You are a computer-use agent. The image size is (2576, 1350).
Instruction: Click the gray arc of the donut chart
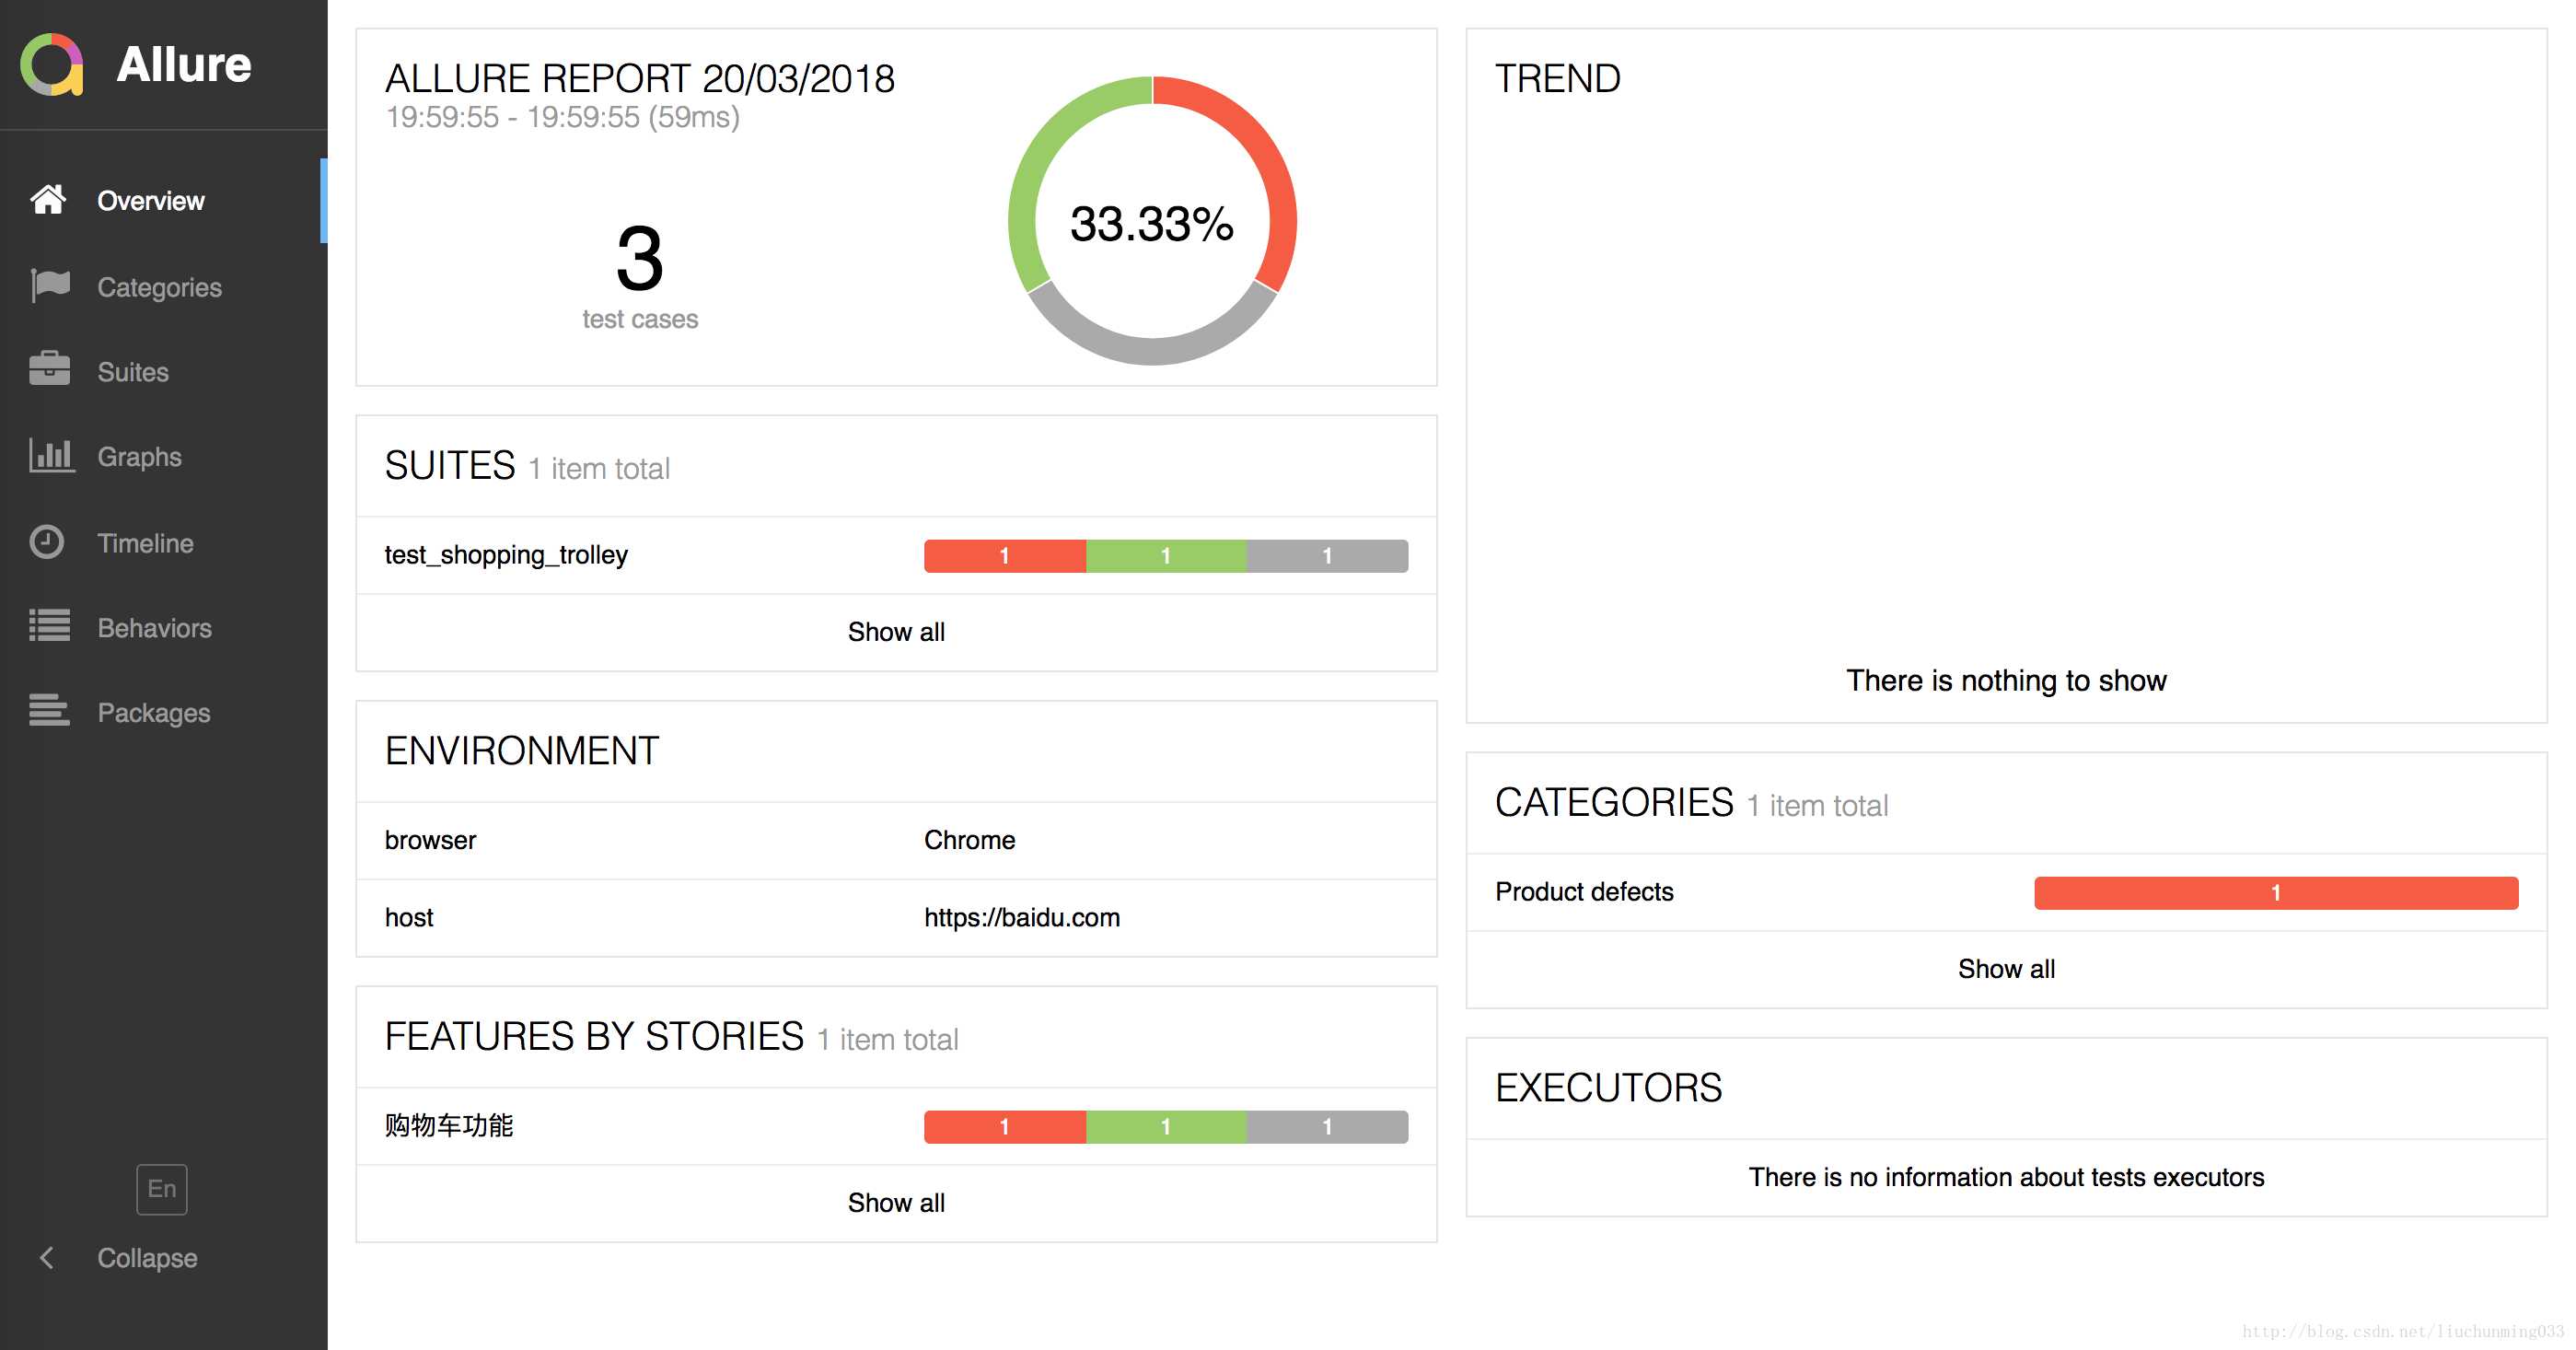(x=1152, y=351)
